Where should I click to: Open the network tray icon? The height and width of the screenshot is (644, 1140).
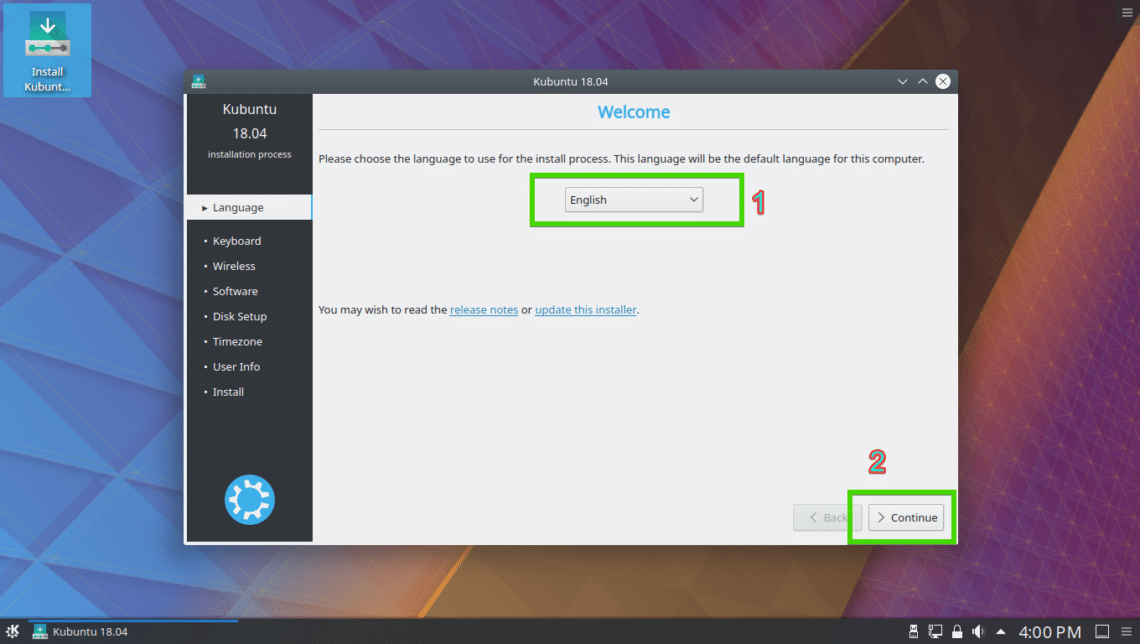935,632
